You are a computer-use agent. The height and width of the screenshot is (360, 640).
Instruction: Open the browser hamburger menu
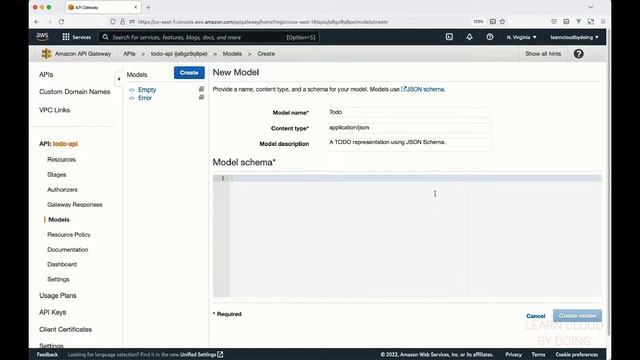click(603, 22)
